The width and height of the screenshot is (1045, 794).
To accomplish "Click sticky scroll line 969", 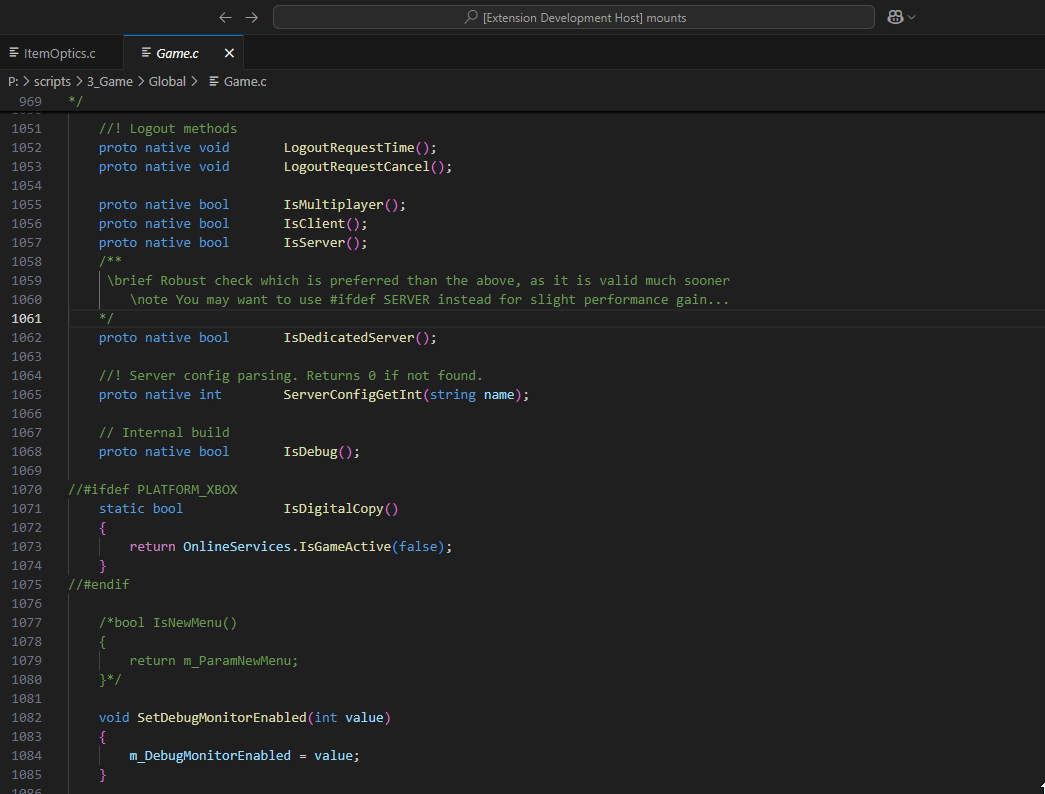I will (522, 101).
